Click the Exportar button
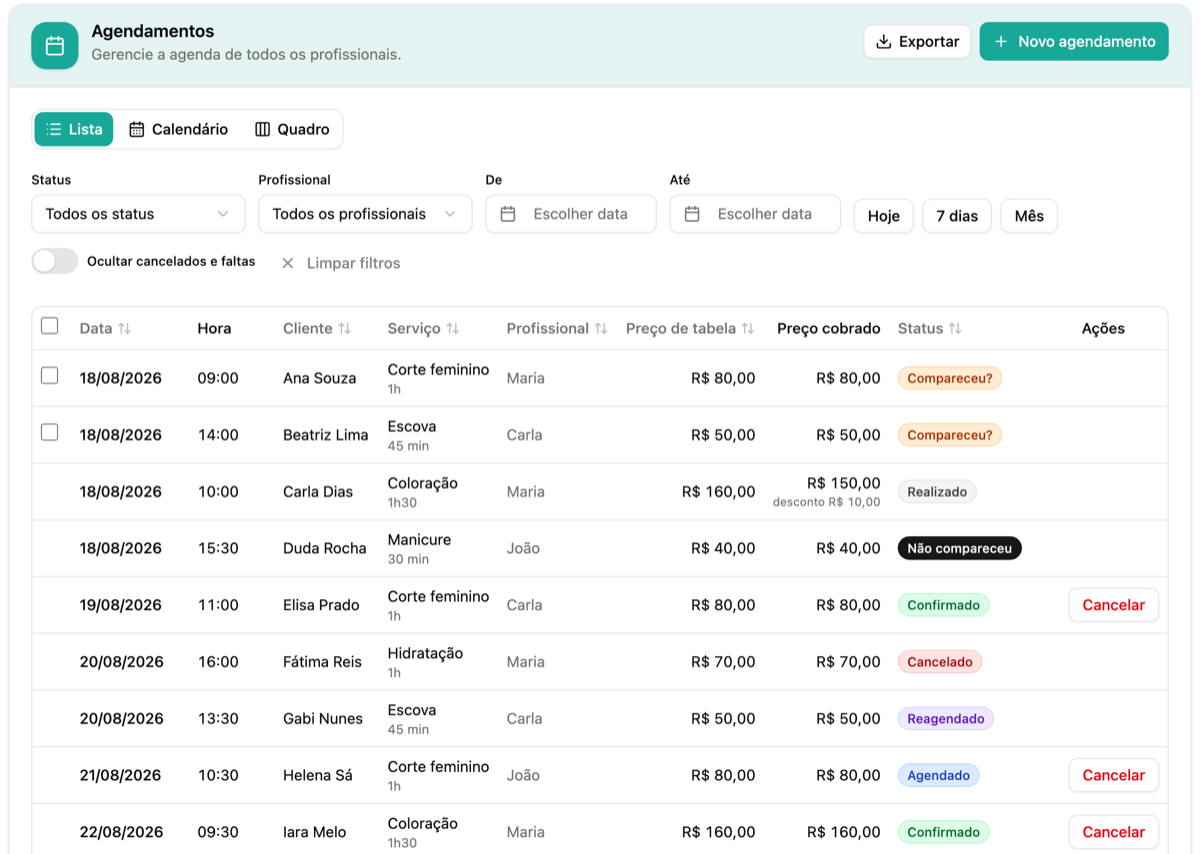Image resolution: width=1200 pixels, height=854 pixels. click(x=917, y=42)
